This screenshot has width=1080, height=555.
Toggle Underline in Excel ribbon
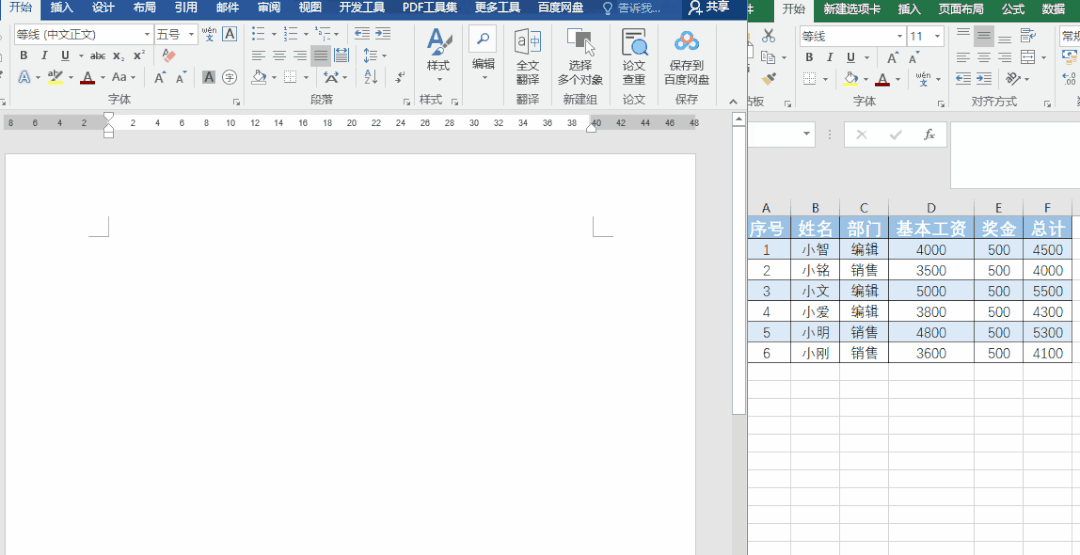(851, 58)
